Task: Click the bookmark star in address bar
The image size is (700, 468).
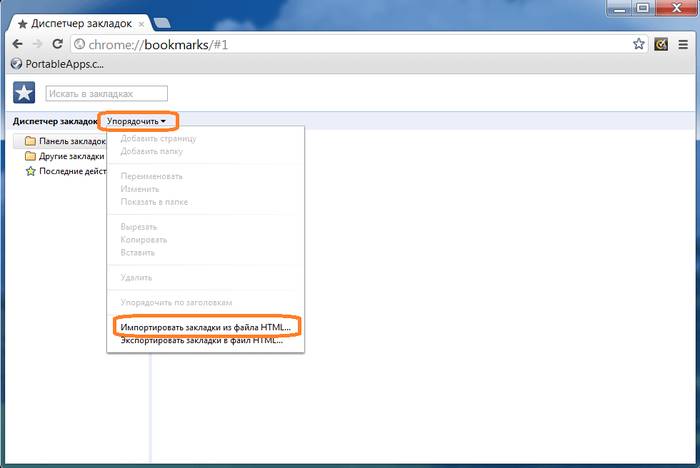Action: [639, 45]
